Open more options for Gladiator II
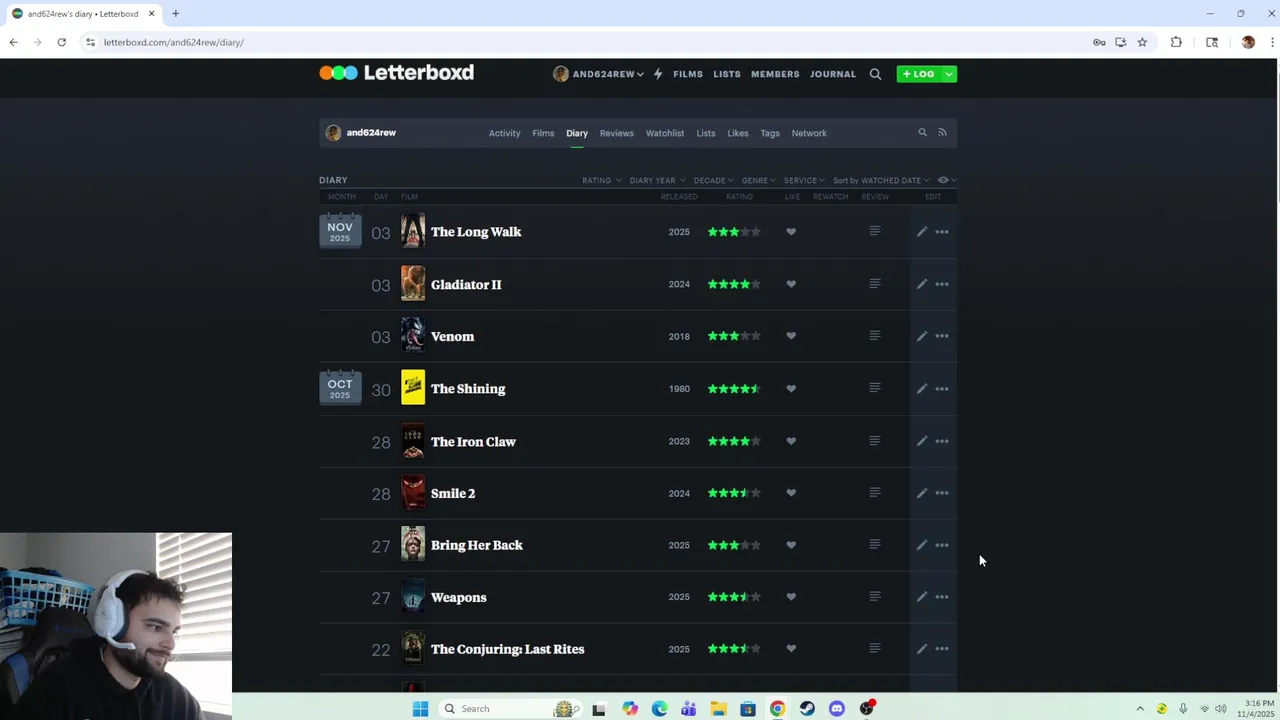The height and width of the screenshot is (720, 1280). click(x=942, y=284)
